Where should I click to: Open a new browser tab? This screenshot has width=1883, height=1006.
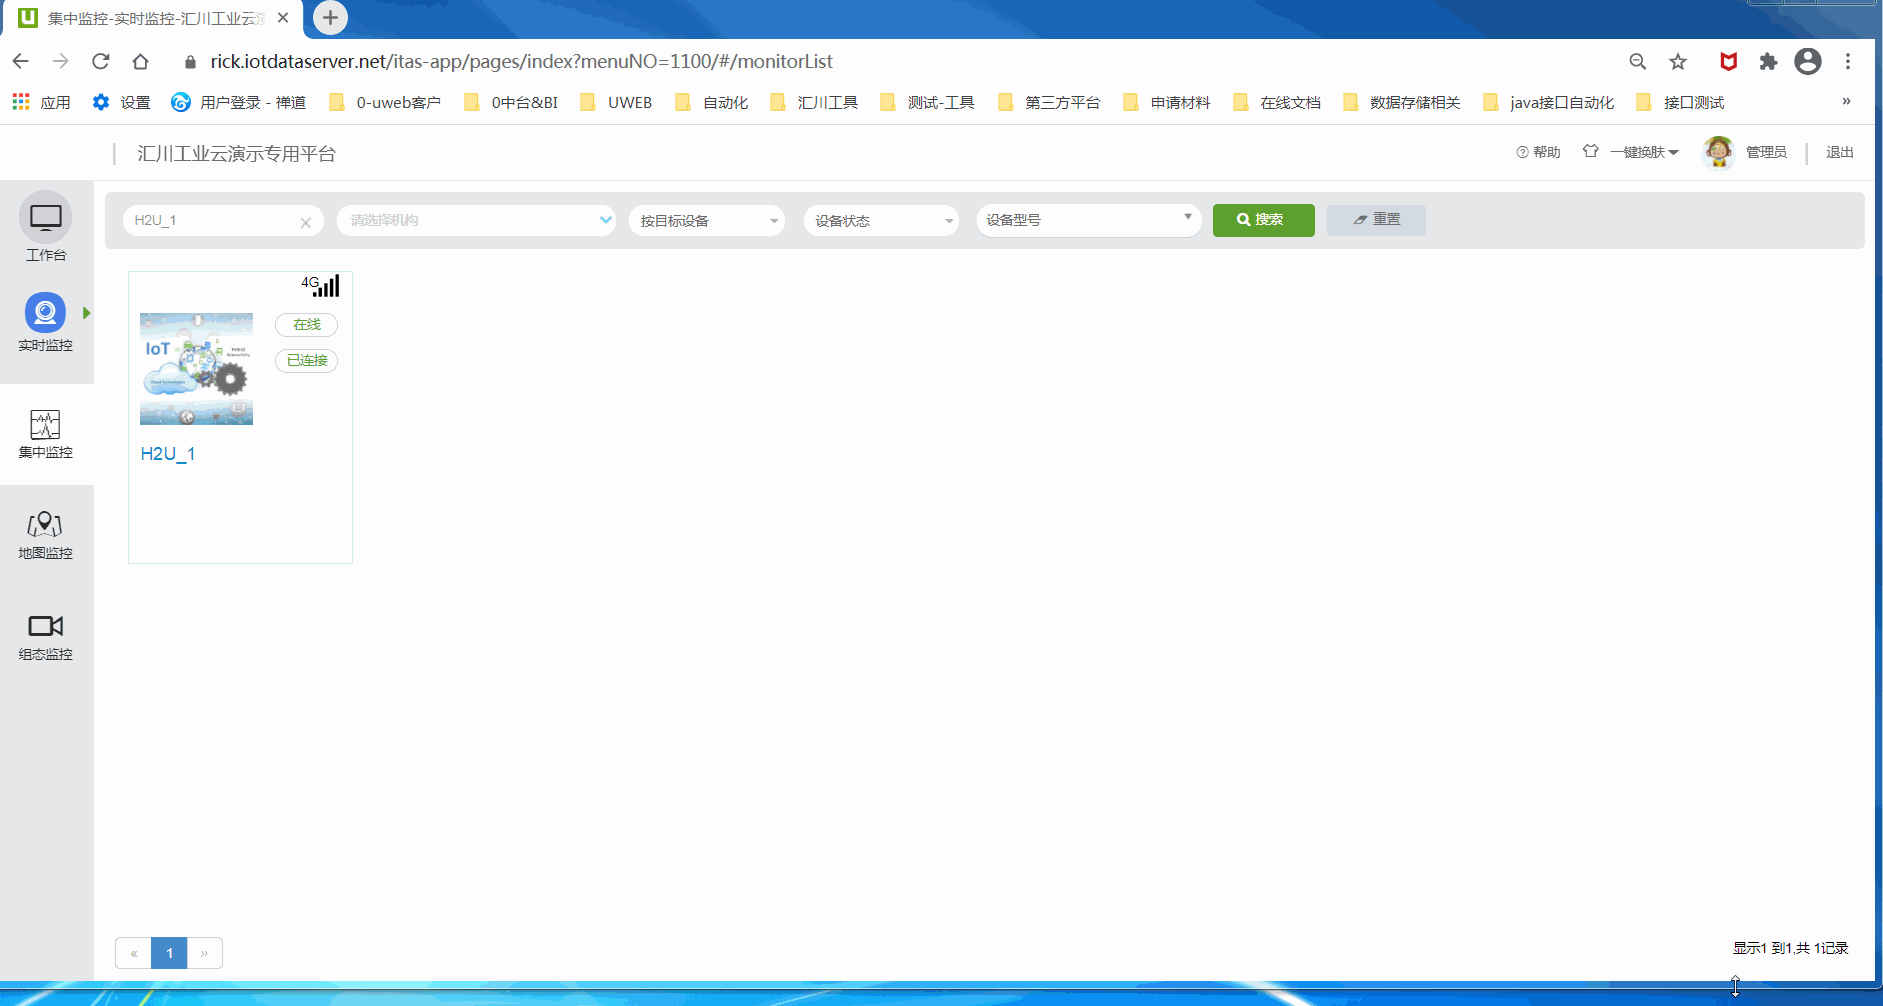pos(330,17)
